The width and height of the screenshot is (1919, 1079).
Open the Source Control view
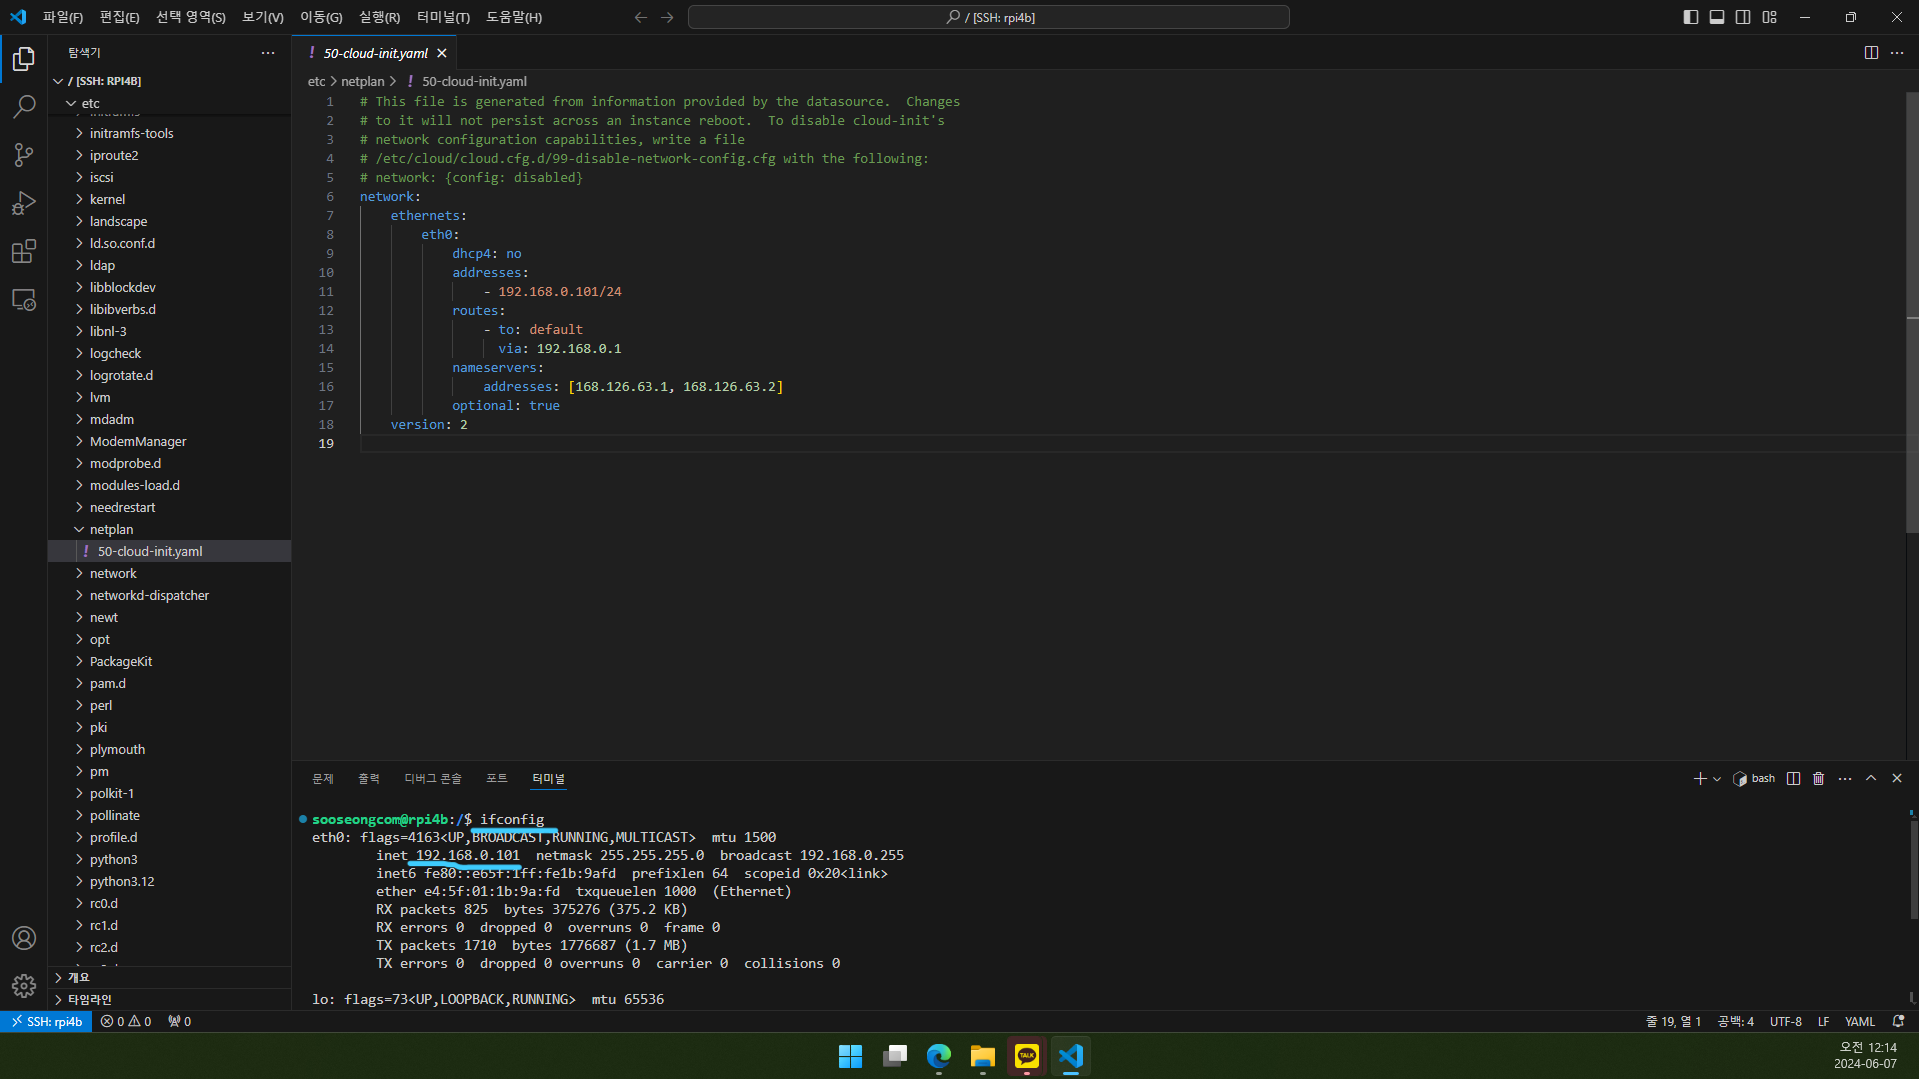(x=24, y=155)
